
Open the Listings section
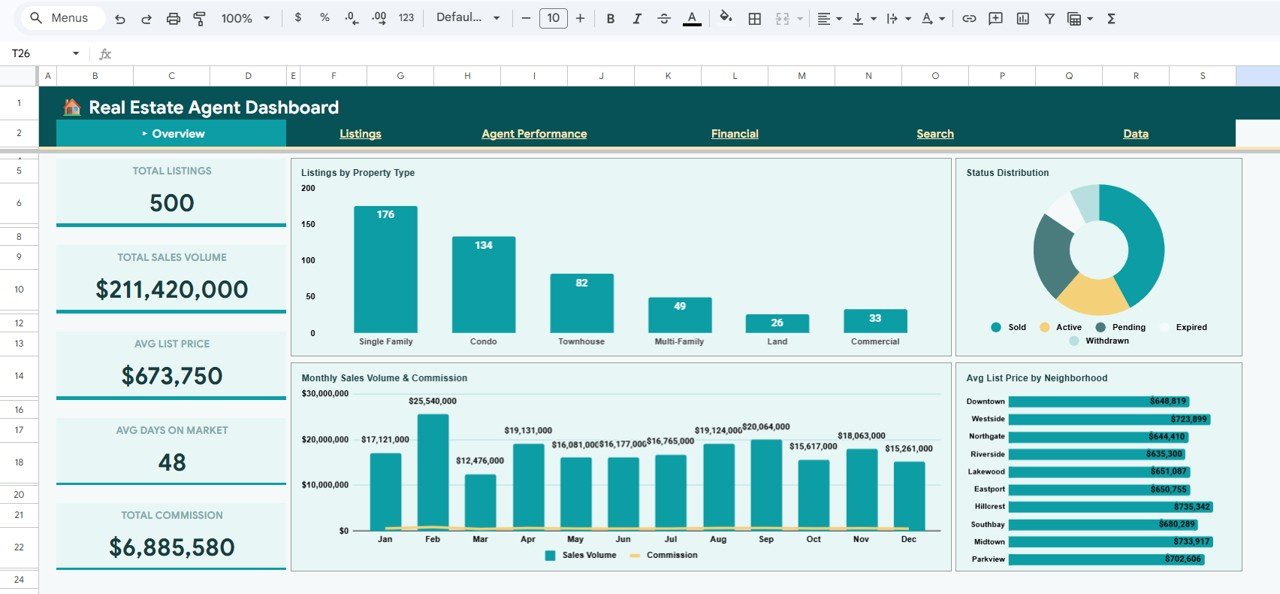360,133
